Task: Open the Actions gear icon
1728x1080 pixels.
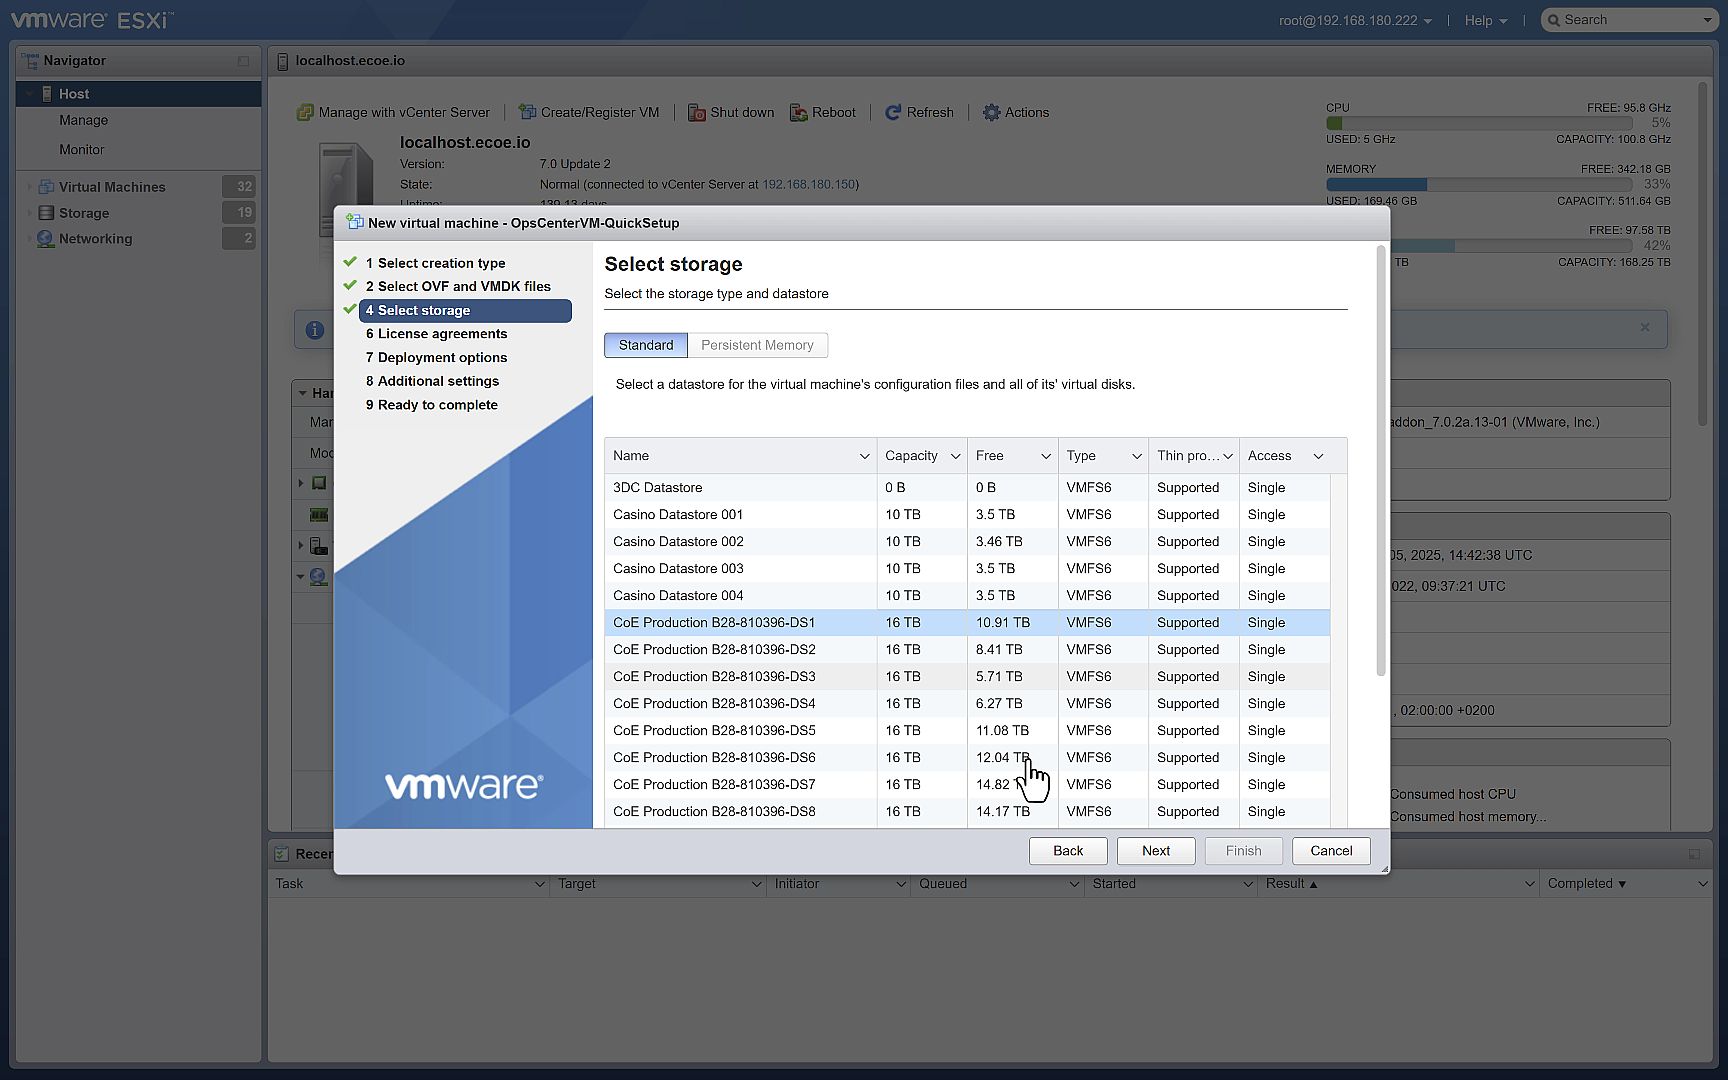Action: (x=991, y=113)
